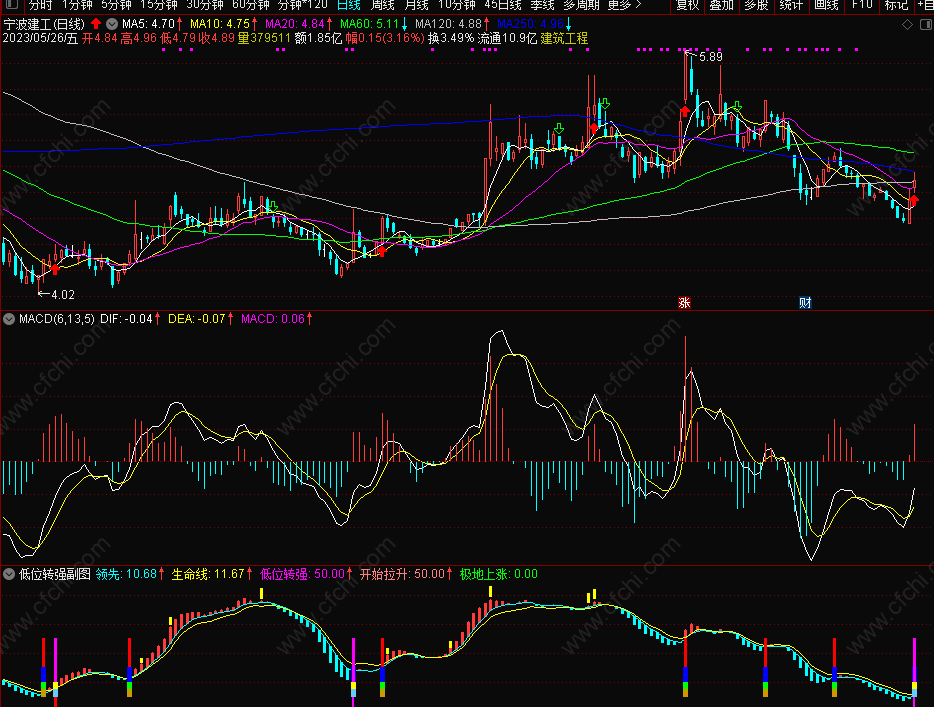This screenshot has width=934, height=707.
Task: Click the 领先: 10.68 value label
Action: (x=126, y=574)
